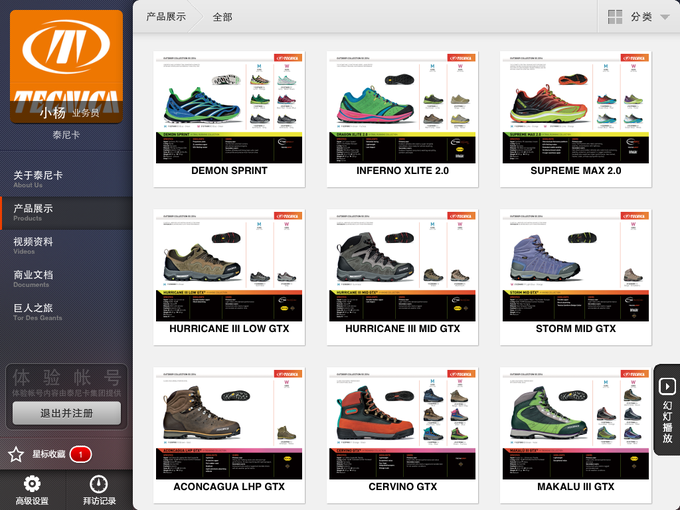Open 商业文档 Documents section

click(66, 279)
